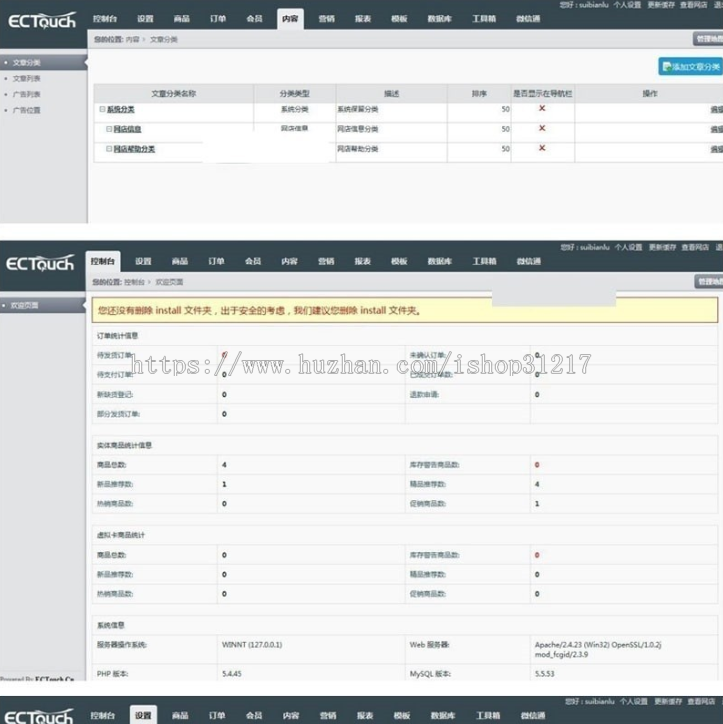Toggle navigation display for the 网店帮助分类 row
The image size is (723, 724).
click(x=542, y=148)
